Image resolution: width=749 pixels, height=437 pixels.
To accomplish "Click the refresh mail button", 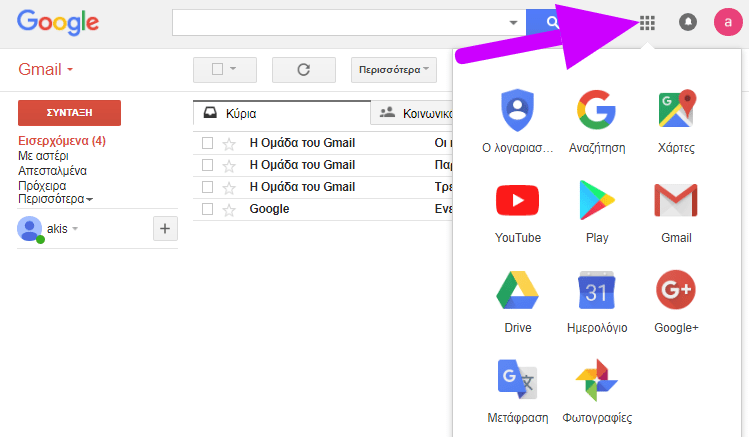I will point(304,70).
